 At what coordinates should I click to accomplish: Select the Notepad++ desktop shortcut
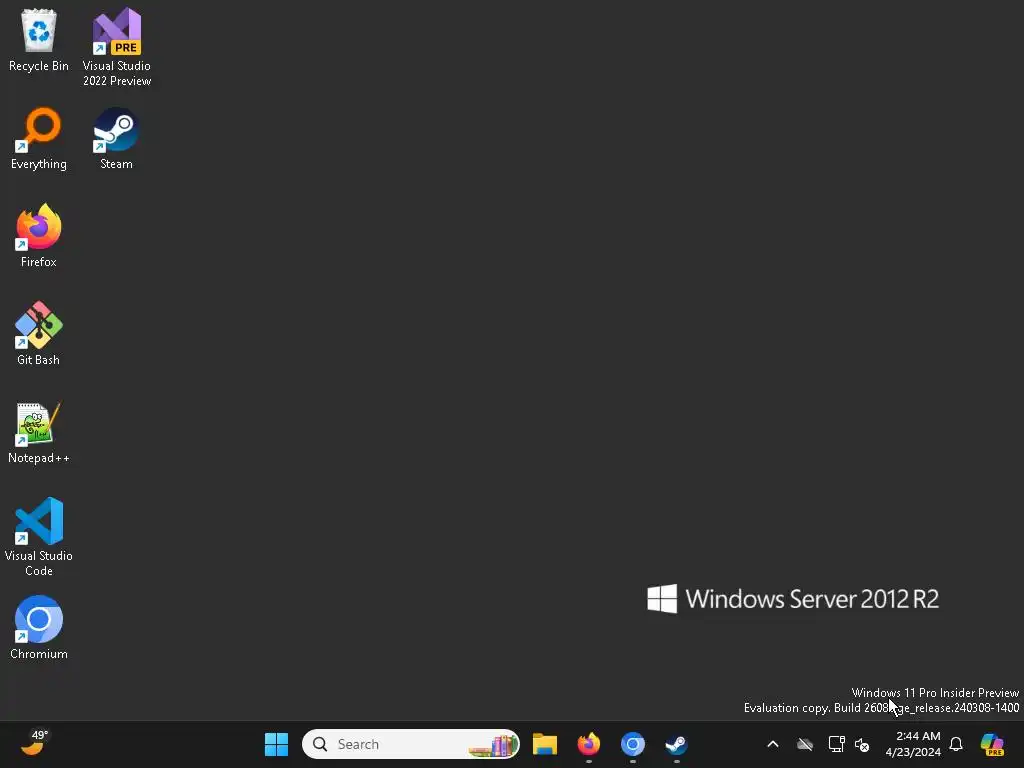39,432
